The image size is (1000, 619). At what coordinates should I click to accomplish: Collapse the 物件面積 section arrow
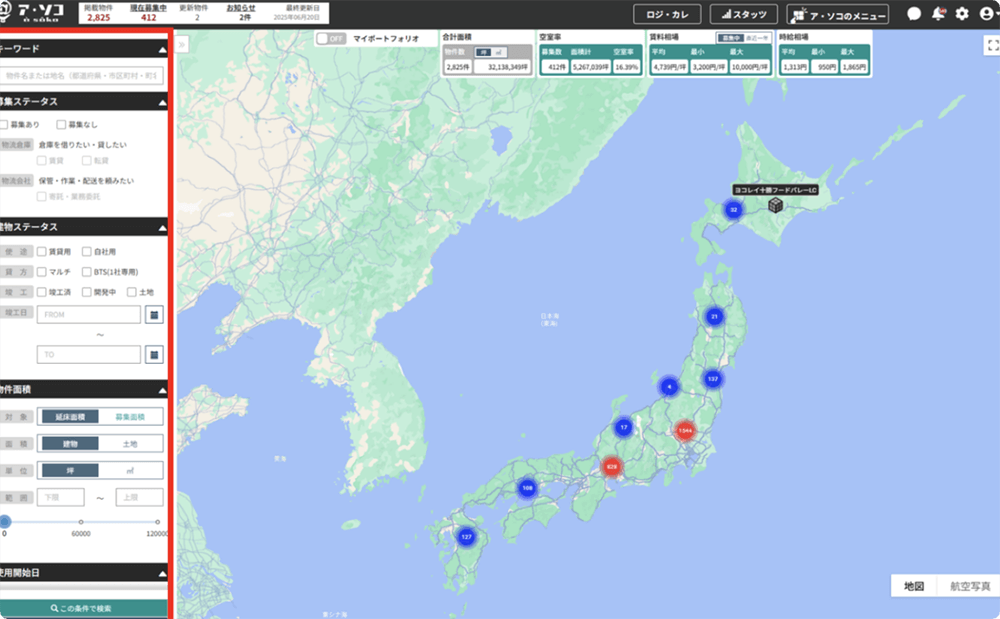pyautogui.click(x=162, y=390)
